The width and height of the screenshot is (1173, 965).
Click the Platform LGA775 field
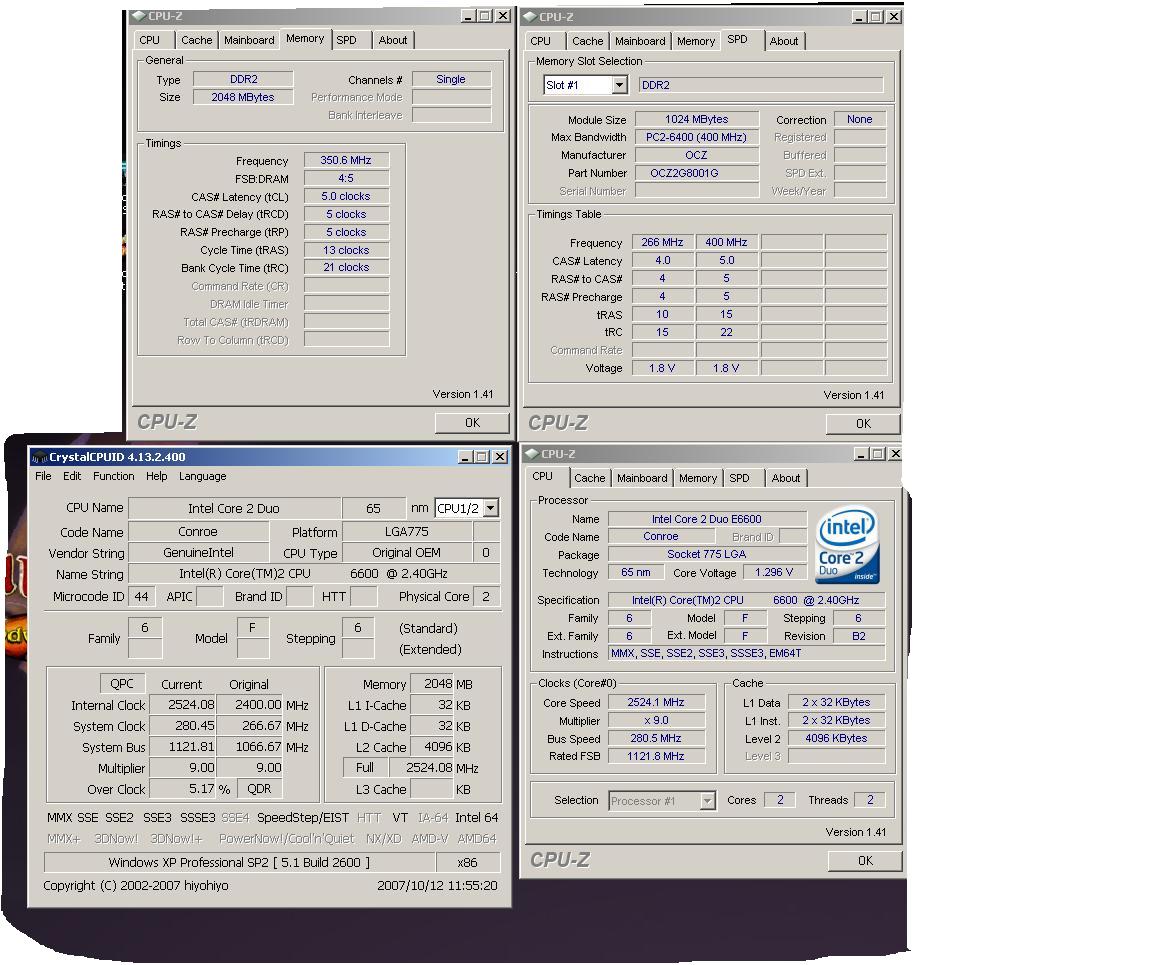pyautogui.click(x=407, y=532)
